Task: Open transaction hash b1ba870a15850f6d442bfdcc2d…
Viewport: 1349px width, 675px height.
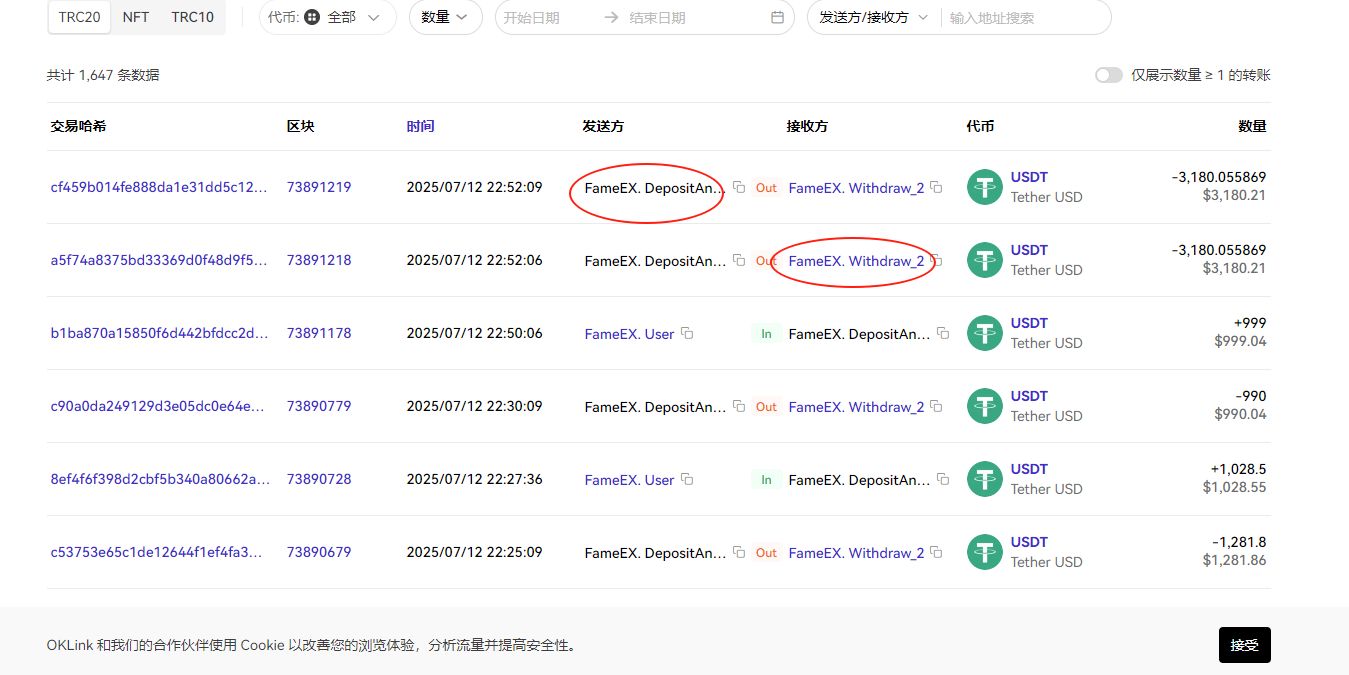Action: [x=159, y=333]
